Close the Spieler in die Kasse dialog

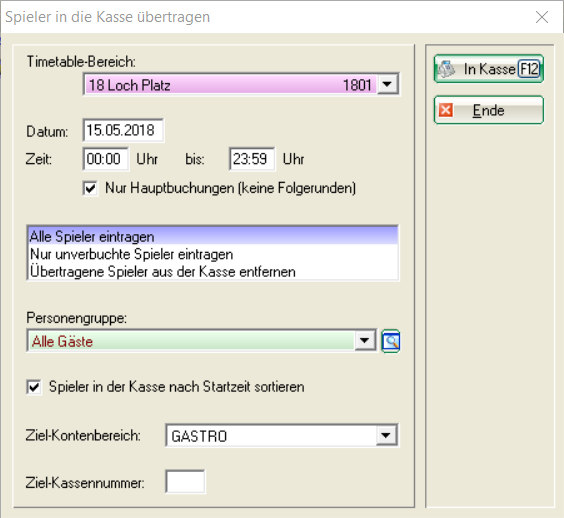pyautogui.click(x=542, y=17)
